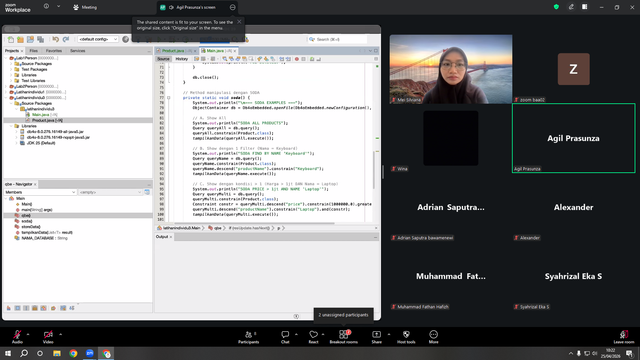The width and height of the screenshot is (640, 360).
Task: Dismiss the shared content size notice
Action: click(239, 22)
